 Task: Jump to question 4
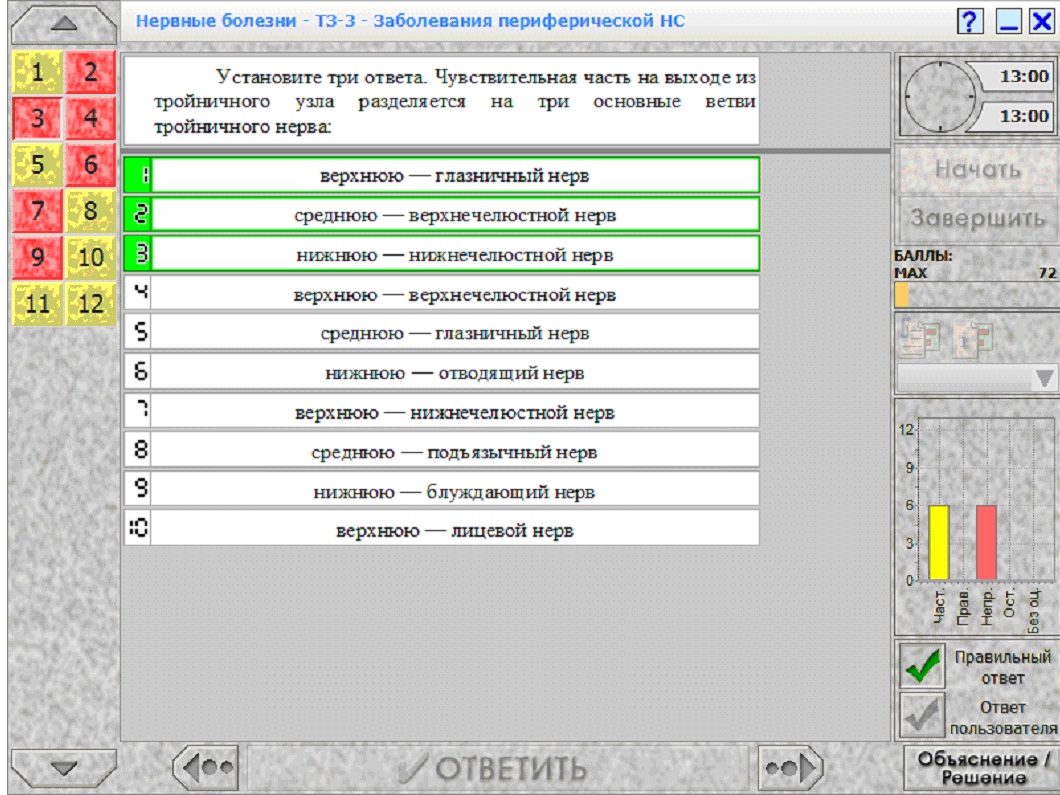point(91,118)
